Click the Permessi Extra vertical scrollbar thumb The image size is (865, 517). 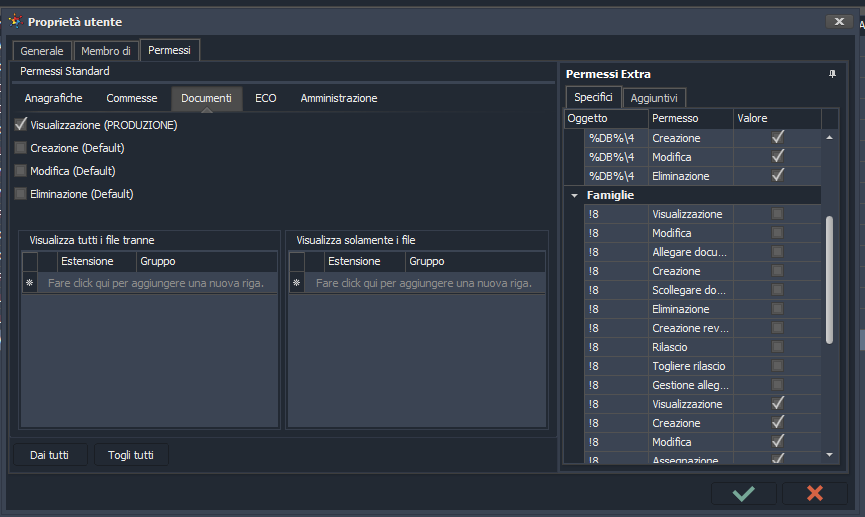[829, 280]
